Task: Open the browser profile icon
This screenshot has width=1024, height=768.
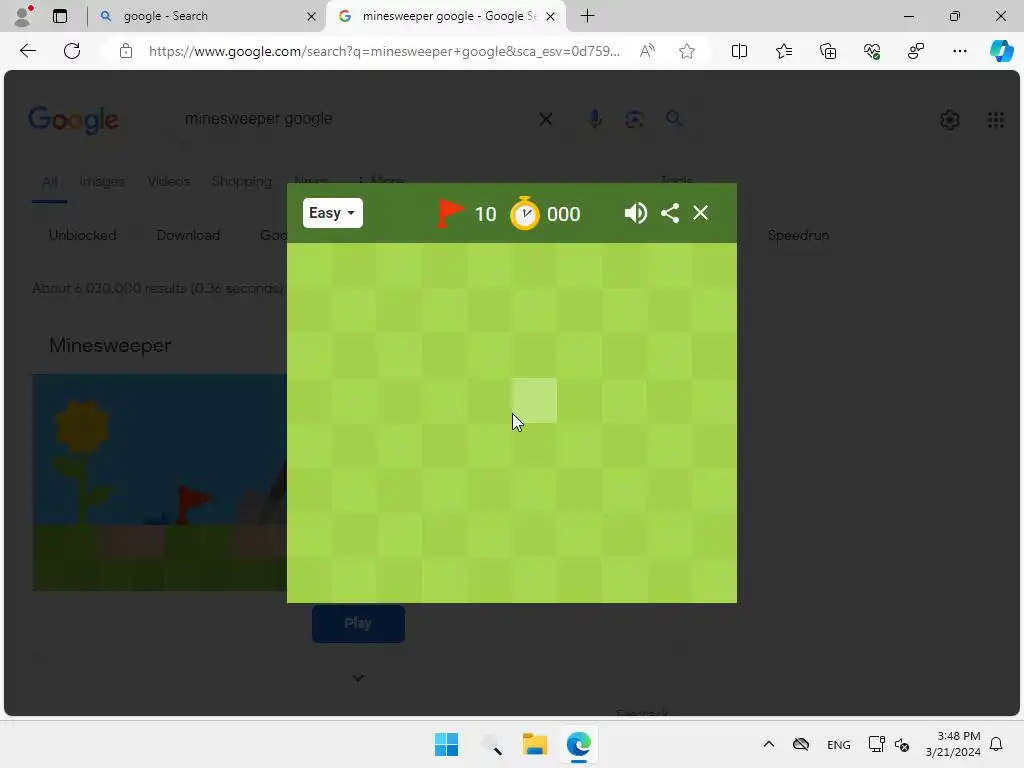Action: (x=24, y=16)
